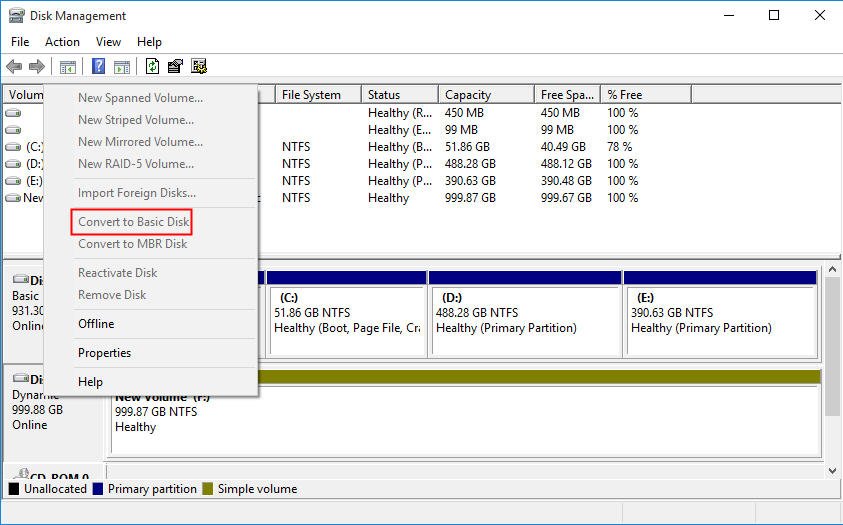Choose New Striped Volume entry
This screenshot has height=525, width=843.
pyautogui.click(x=136, y=120)
